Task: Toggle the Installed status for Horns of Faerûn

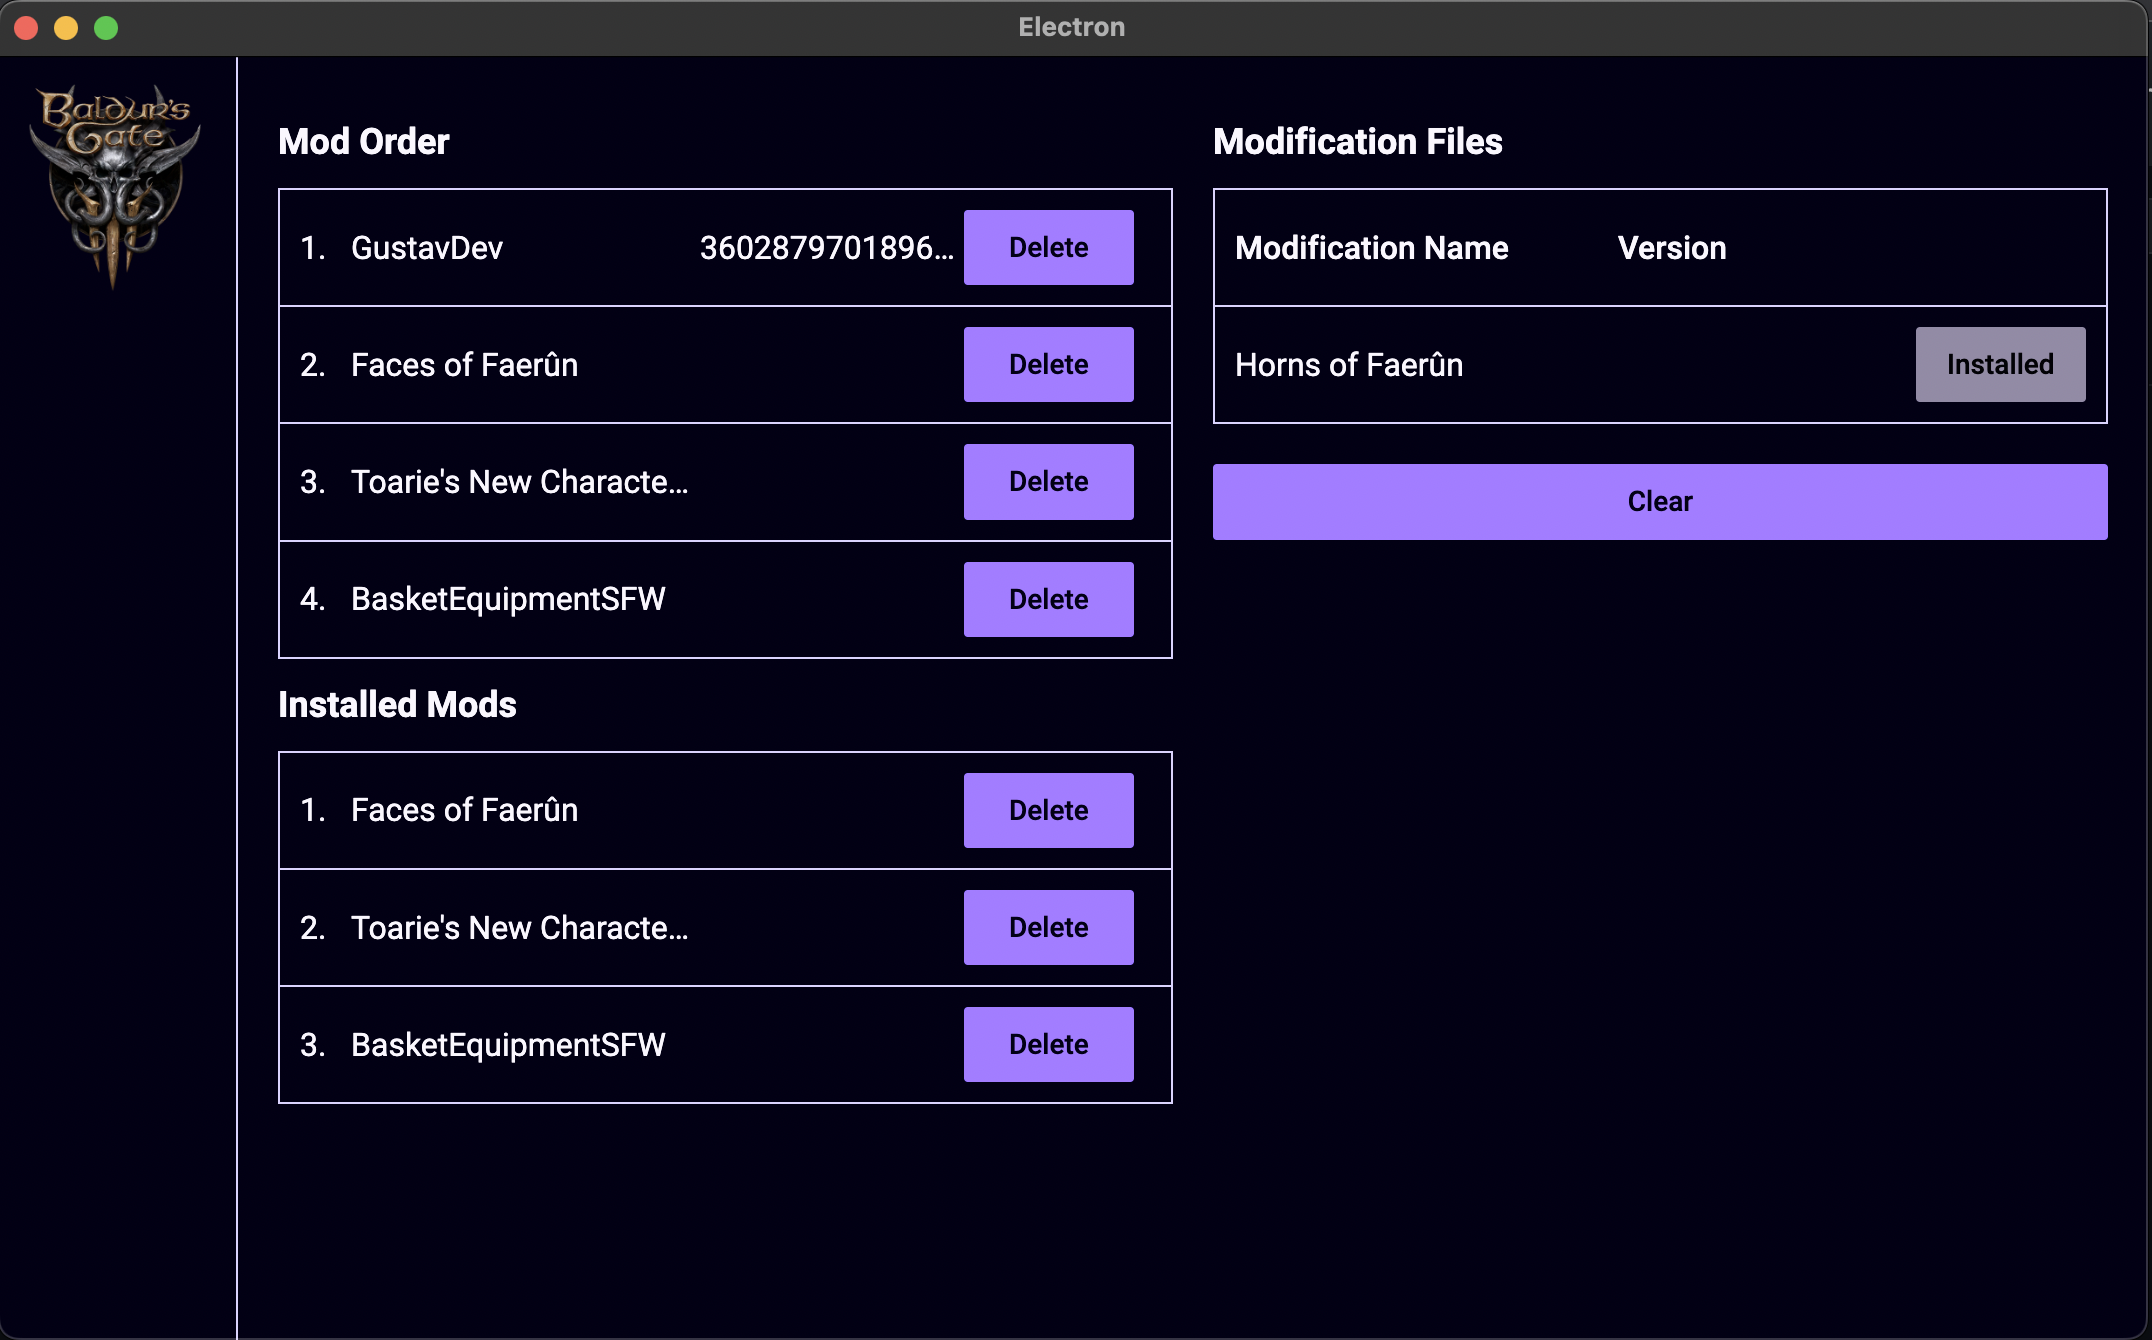Action: point(2000,364)
